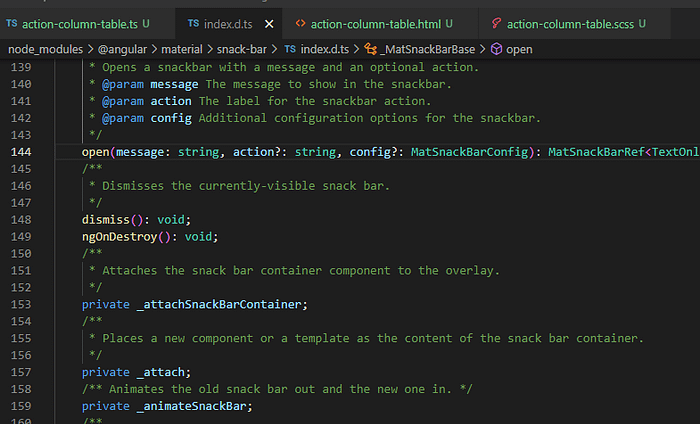Click material breadcrumb segment
Screen dimensions: 700x424
click(x=182, y=49)
